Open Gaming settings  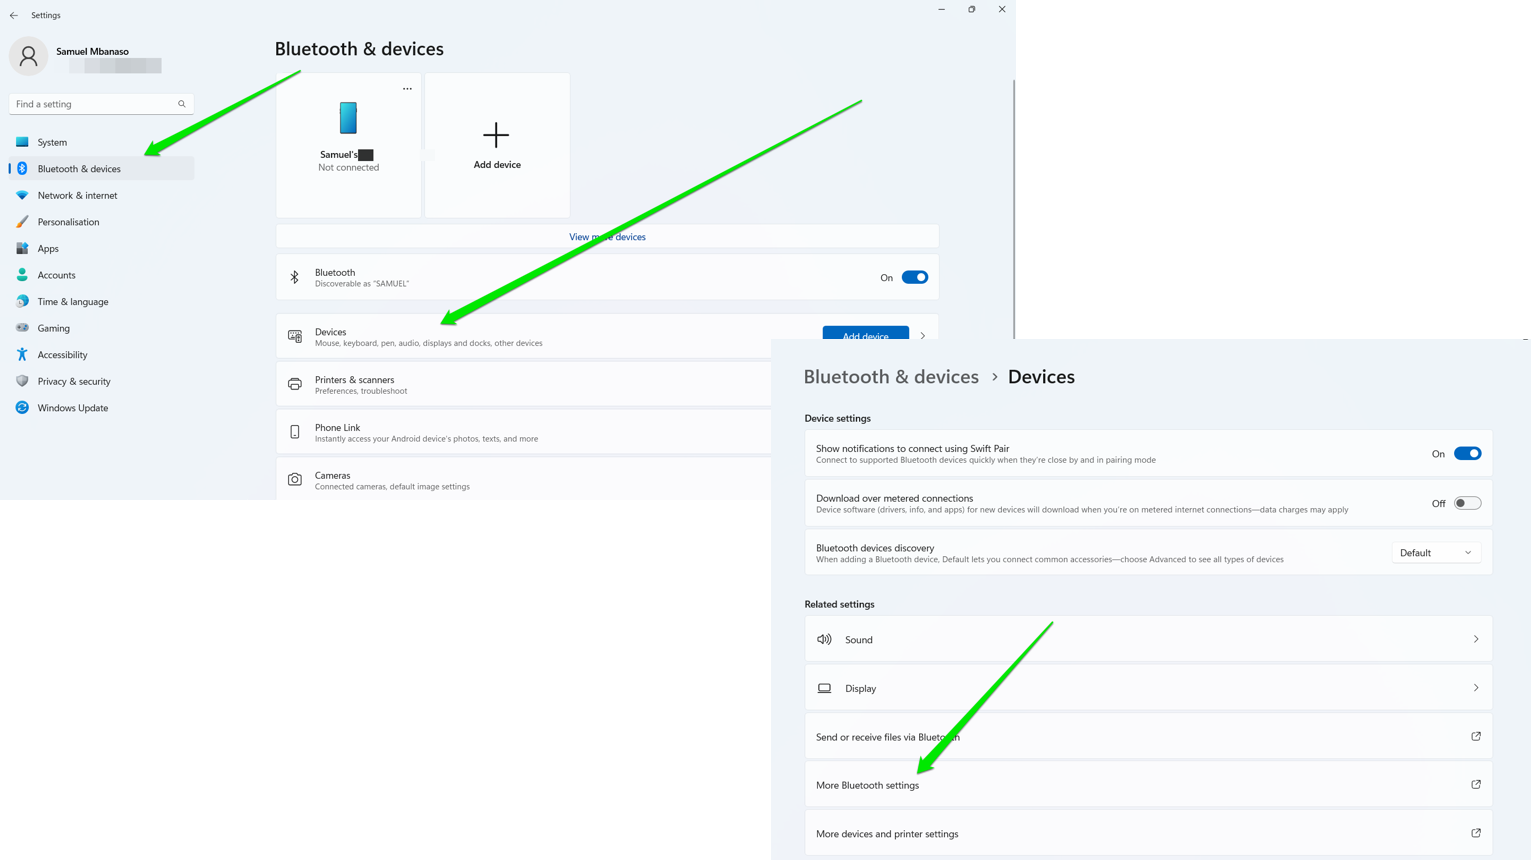point(101,328)
